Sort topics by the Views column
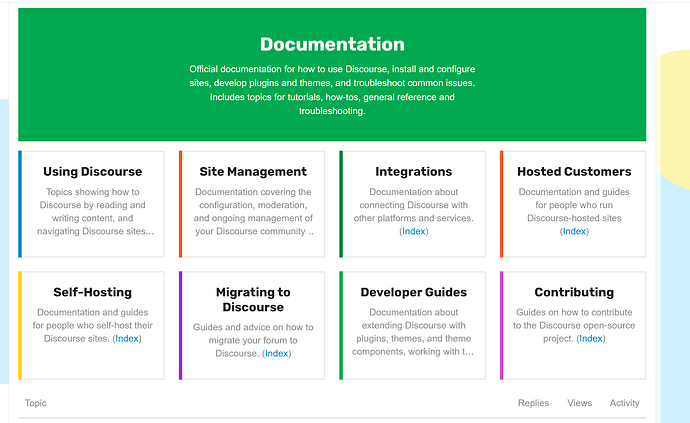The image size is (690, 423). click(x=580, y=403)
